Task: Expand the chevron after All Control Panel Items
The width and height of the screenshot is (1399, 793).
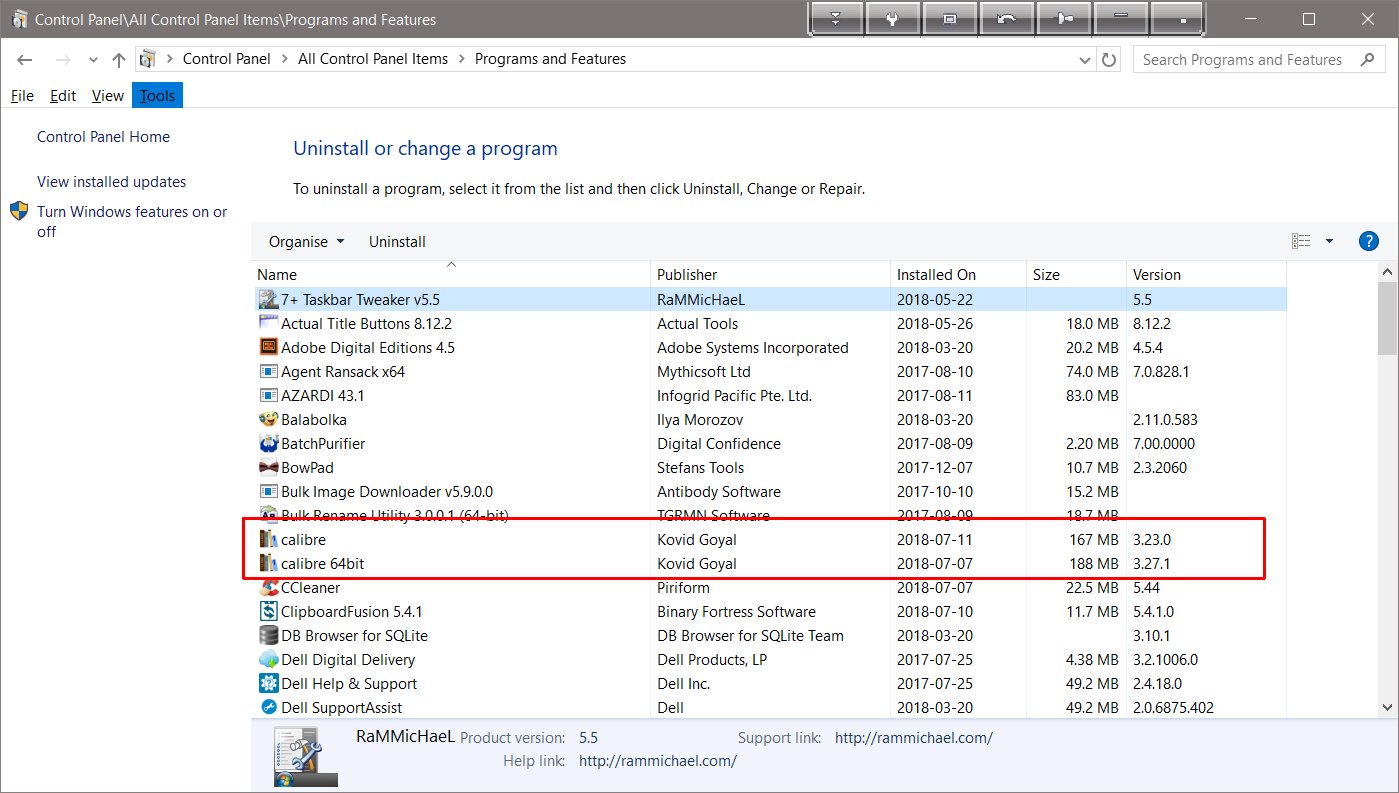Action: click(461, 59)
